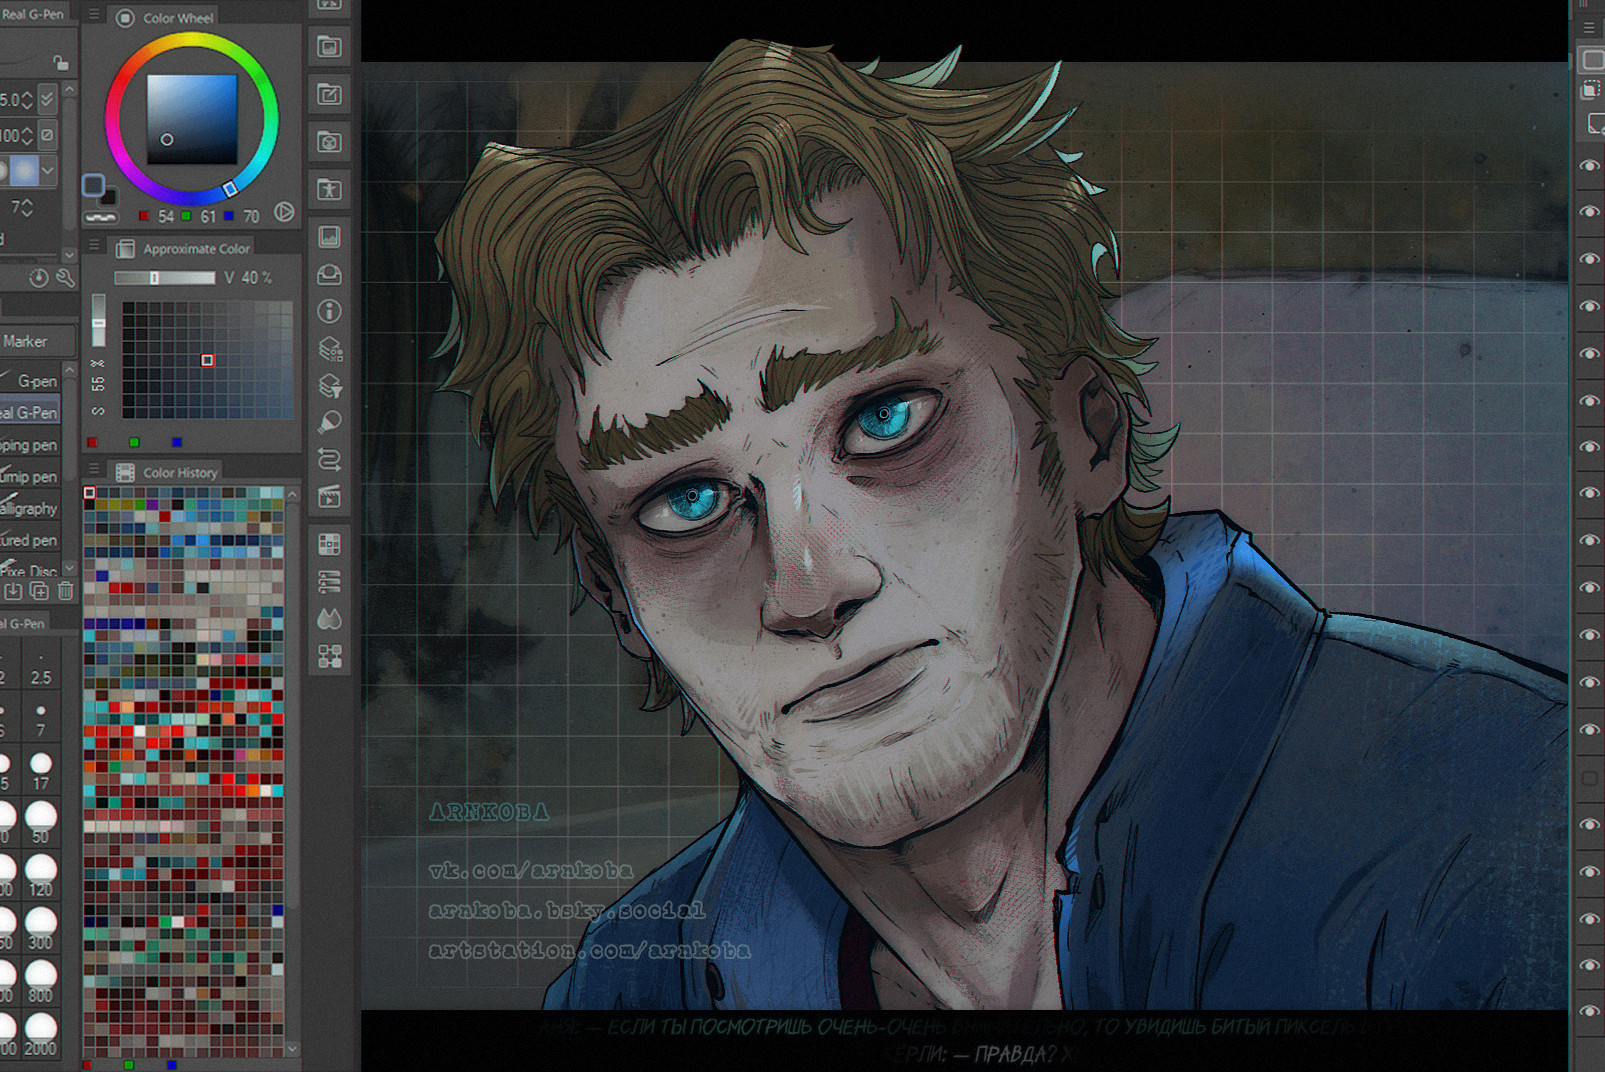The height and width of the screenshot is (1072, 1605).
Task: Click the lightbulb palette icon
Action: pos(329,422)
